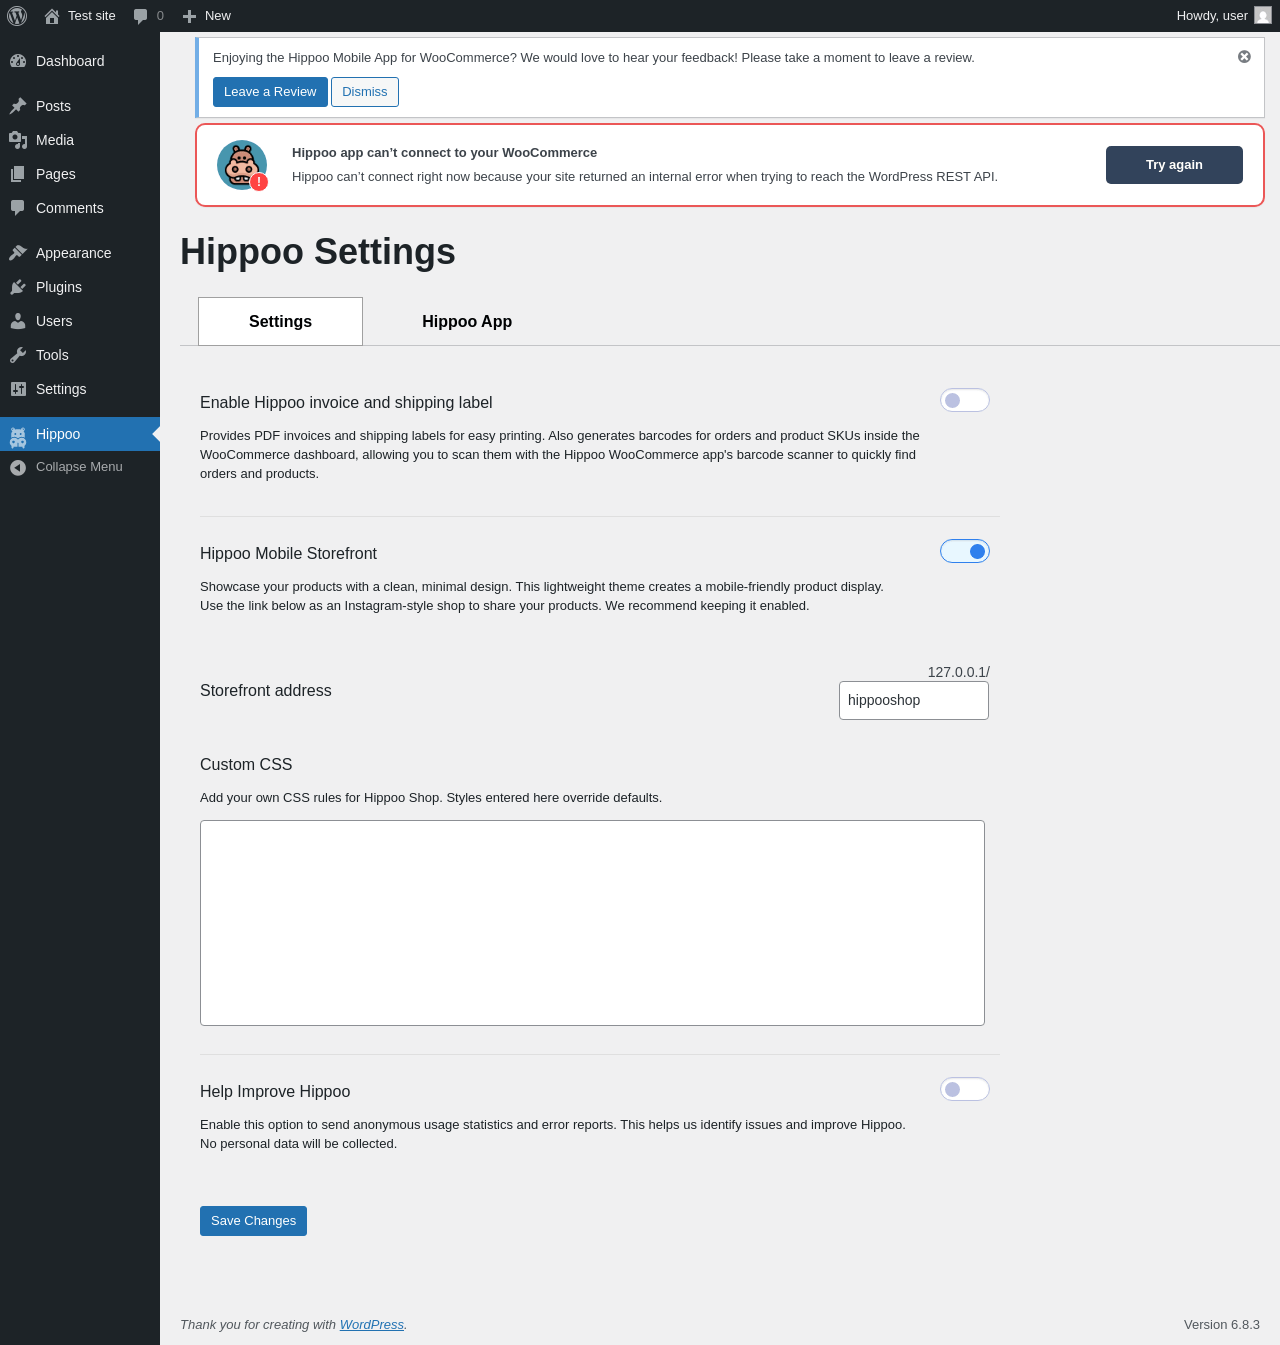
Task: Click New in the admin bar
Action: coord(207,16)
